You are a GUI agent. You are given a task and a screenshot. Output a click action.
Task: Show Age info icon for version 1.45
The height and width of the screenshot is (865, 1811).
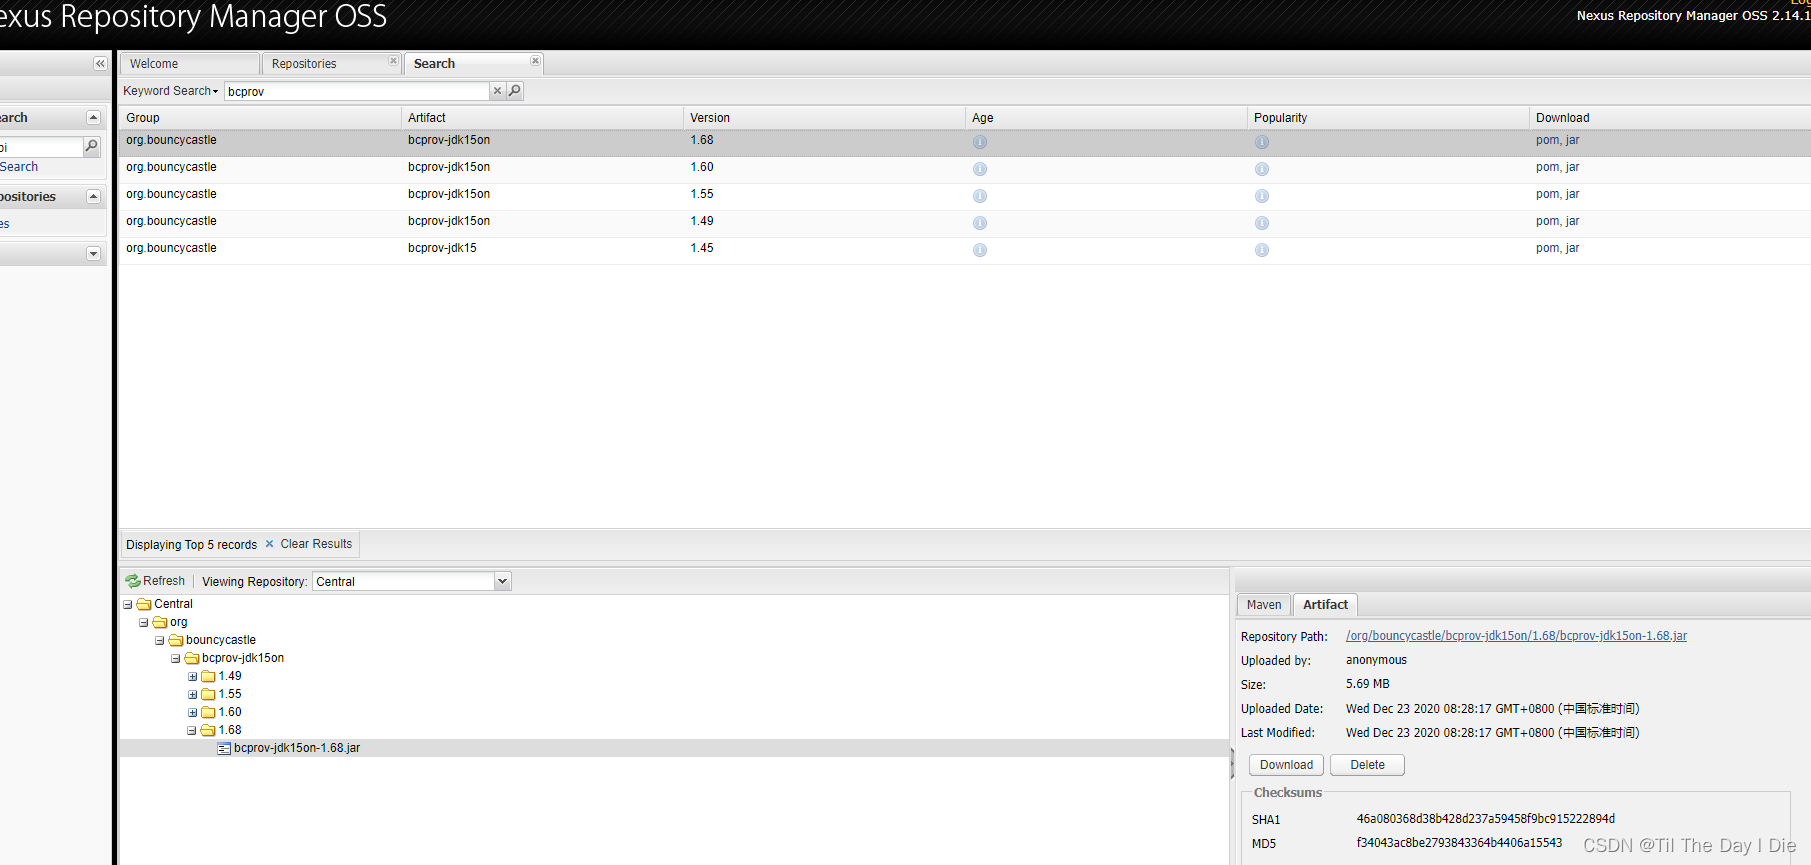[x=980, y=250]
